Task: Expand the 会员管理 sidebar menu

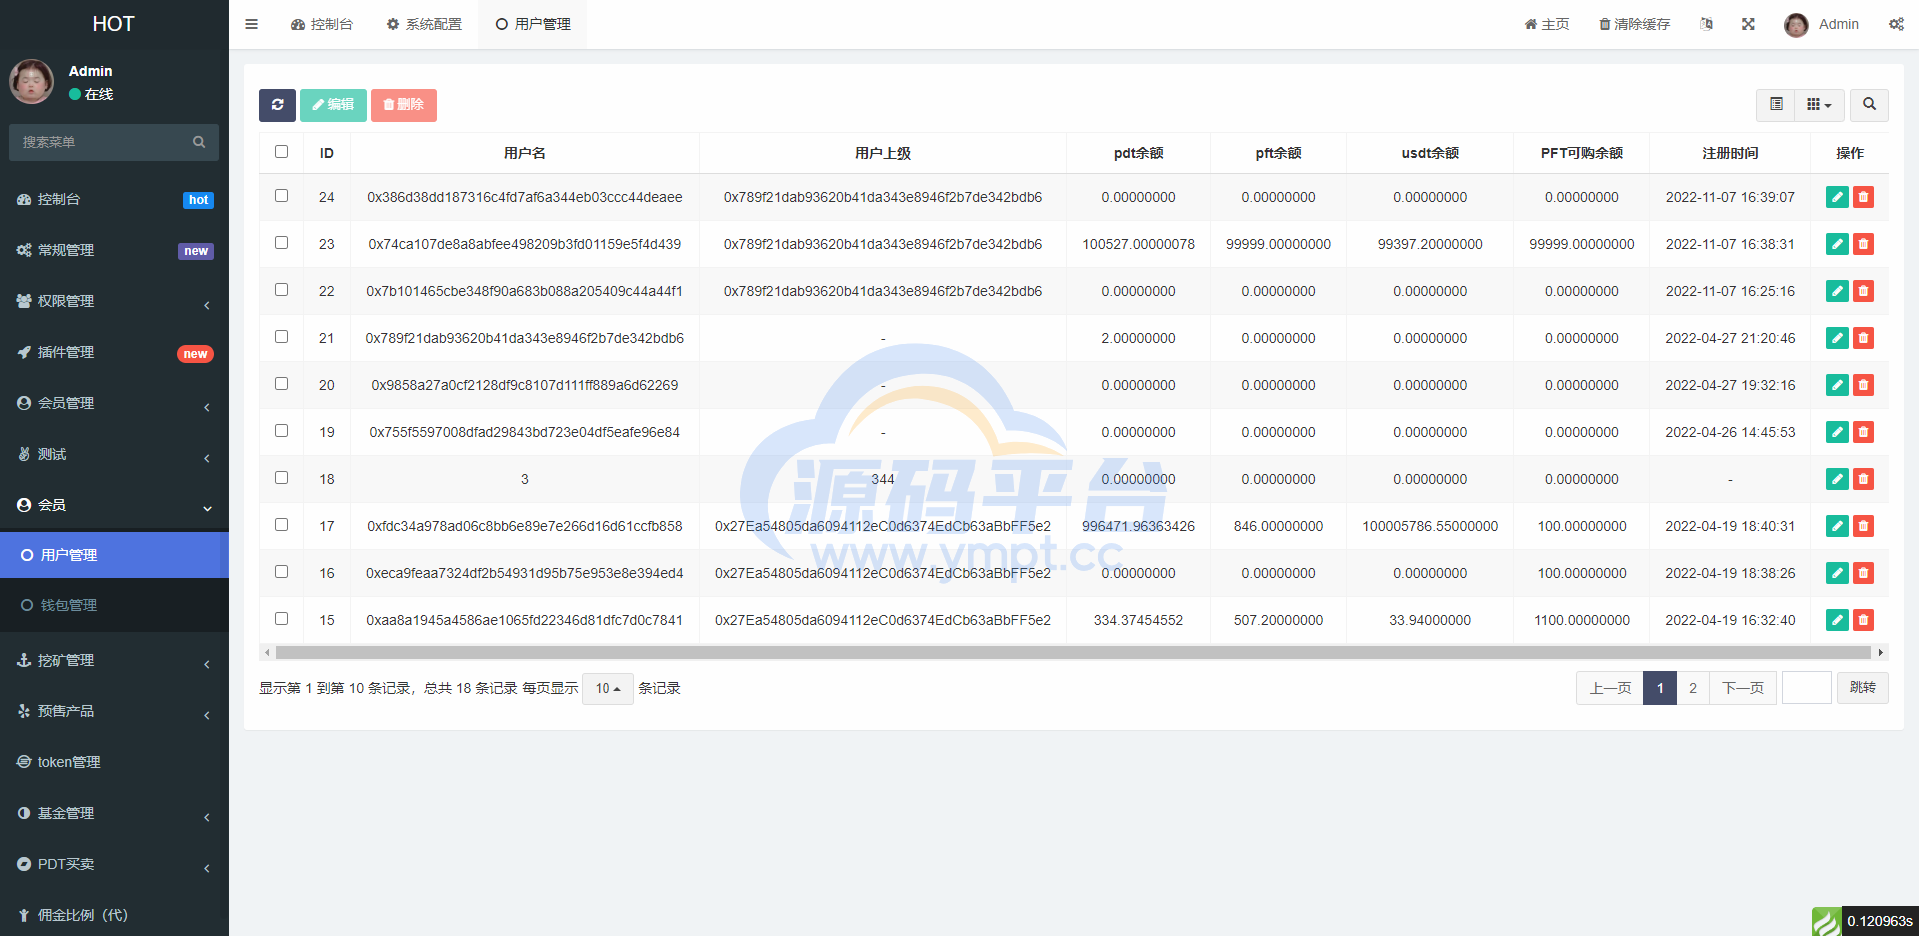Action: click(x=114, y=403)
